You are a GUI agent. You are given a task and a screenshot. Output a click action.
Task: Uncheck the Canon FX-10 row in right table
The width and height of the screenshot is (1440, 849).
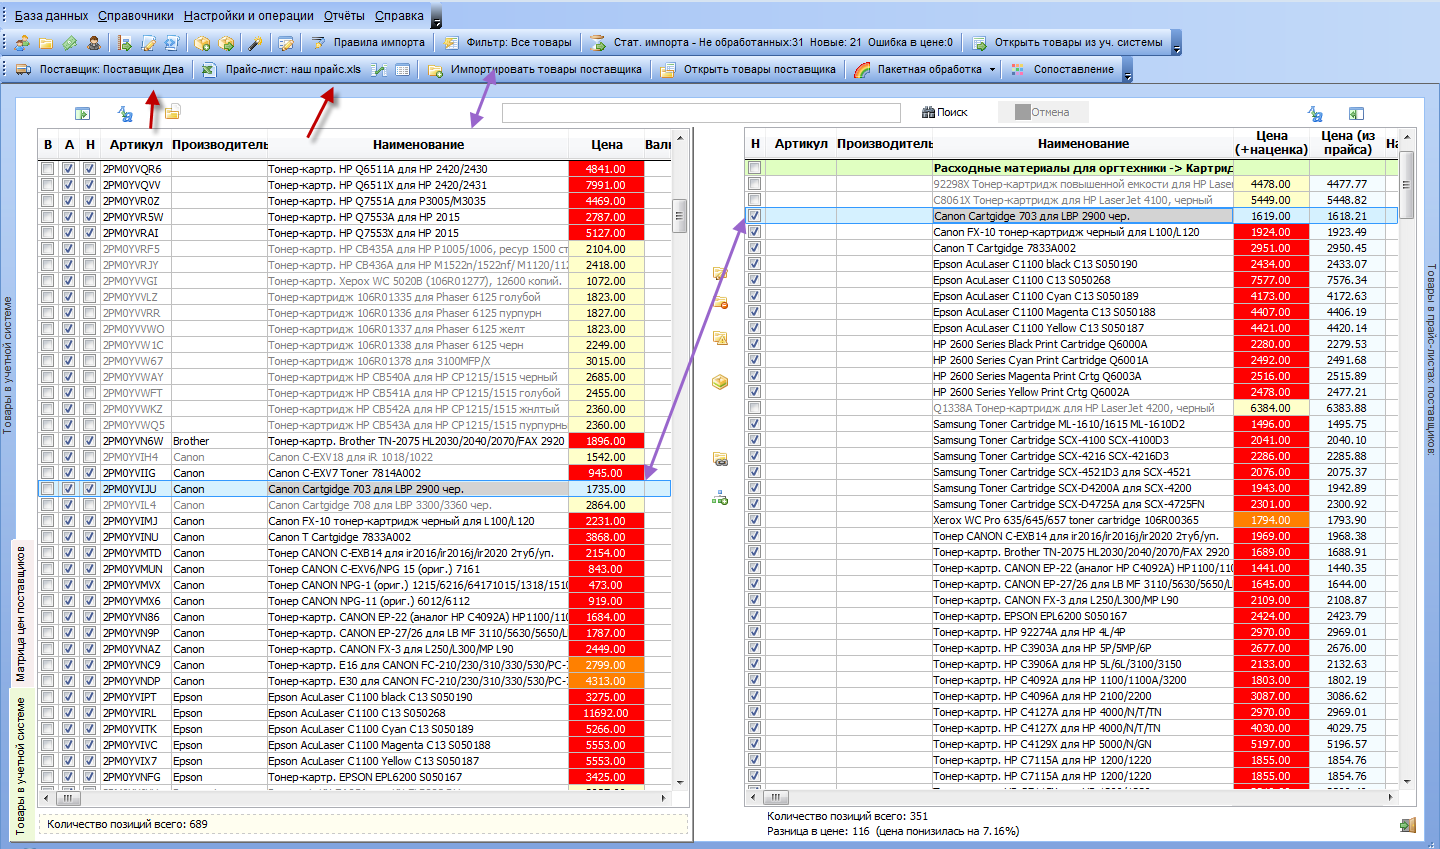point(755,232)
